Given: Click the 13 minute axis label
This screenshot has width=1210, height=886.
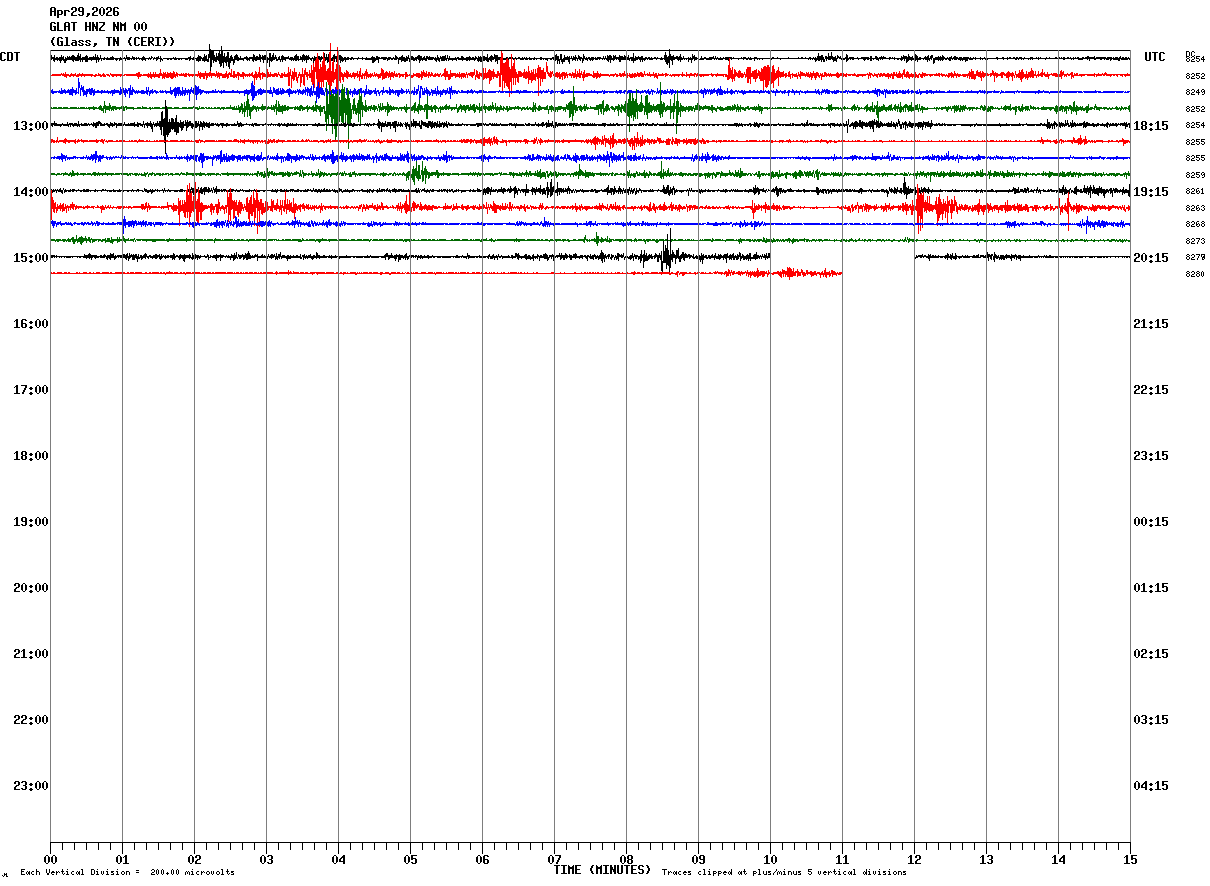Looking at the screenshot, I should (x=986, y=860).
